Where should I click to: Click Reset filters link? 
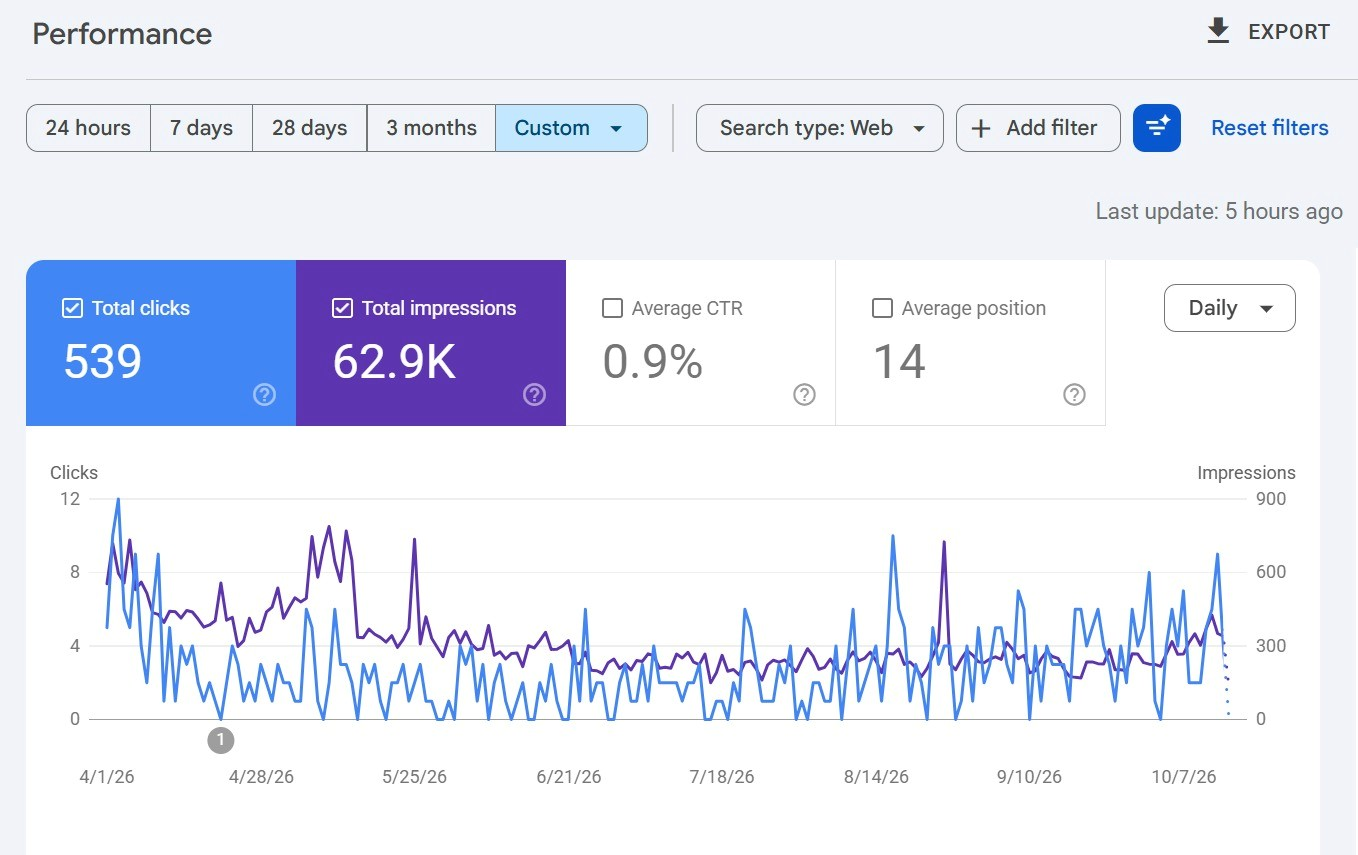pos(1270,128)
